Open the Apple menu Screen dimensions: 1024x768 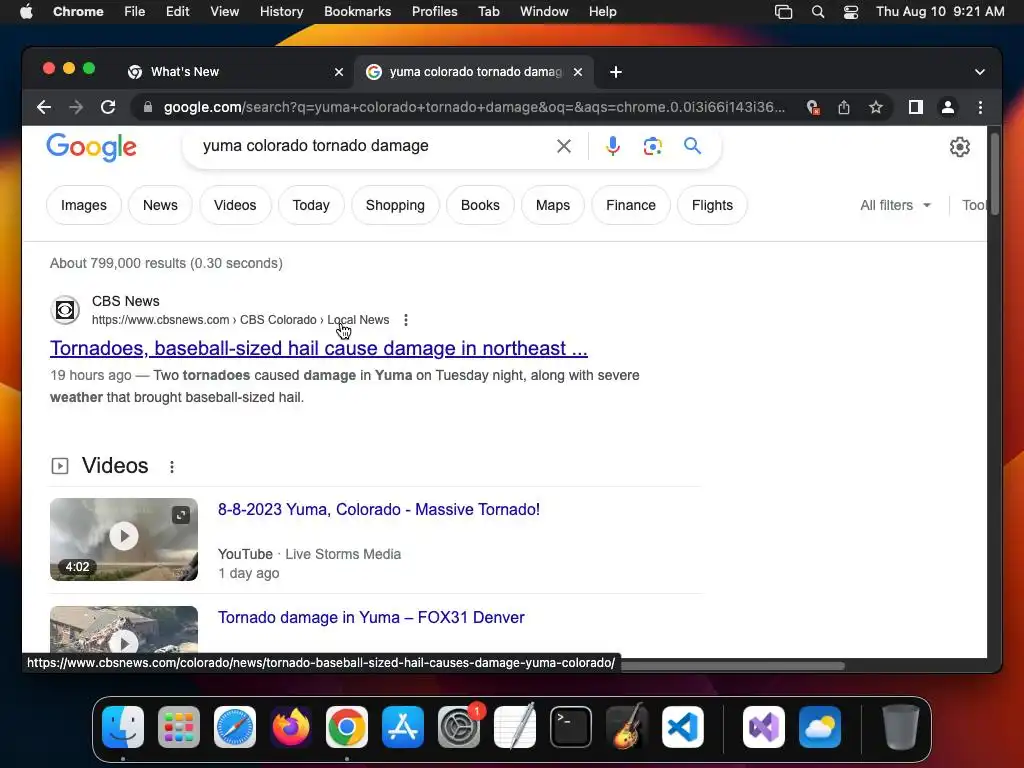point(26,12)
